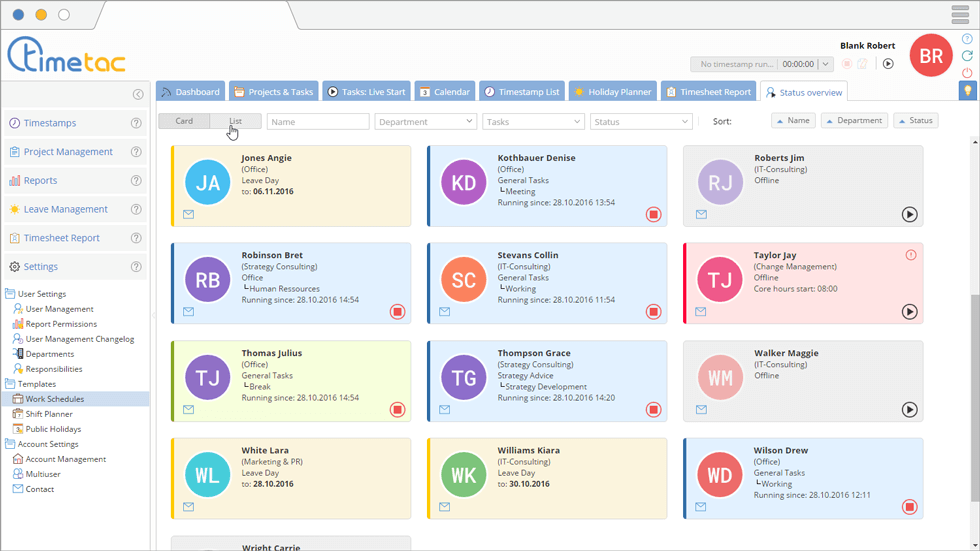The width and height of the screenshot is (980, 551).
Task: Stop Kothbauer Denise's running task
Action: [653, 214]
